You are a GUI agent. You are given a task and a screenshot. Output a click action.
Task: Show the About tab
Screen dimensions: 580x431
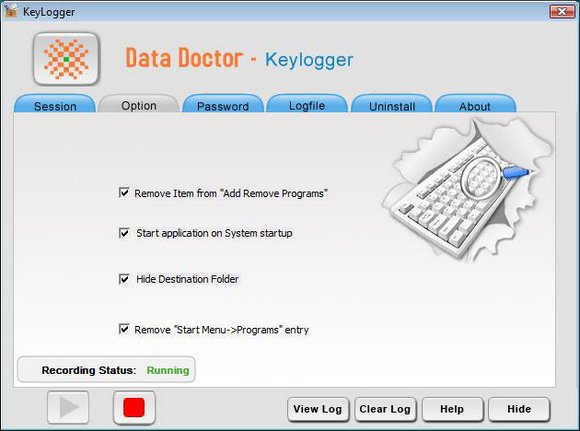click(x=475, y=104)
